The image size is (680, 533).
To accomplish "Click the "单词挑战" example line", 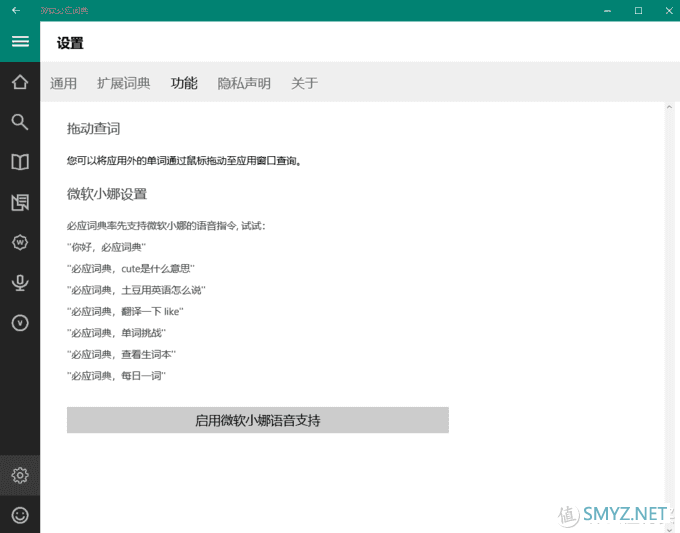I will coord(116,333).
